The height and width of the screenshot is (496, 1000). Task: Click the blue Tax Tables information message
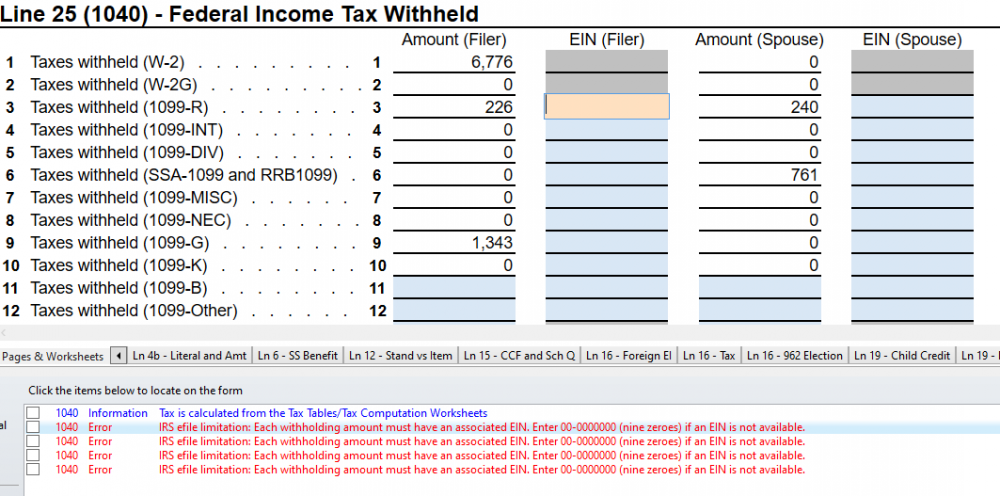click(323, 413)
